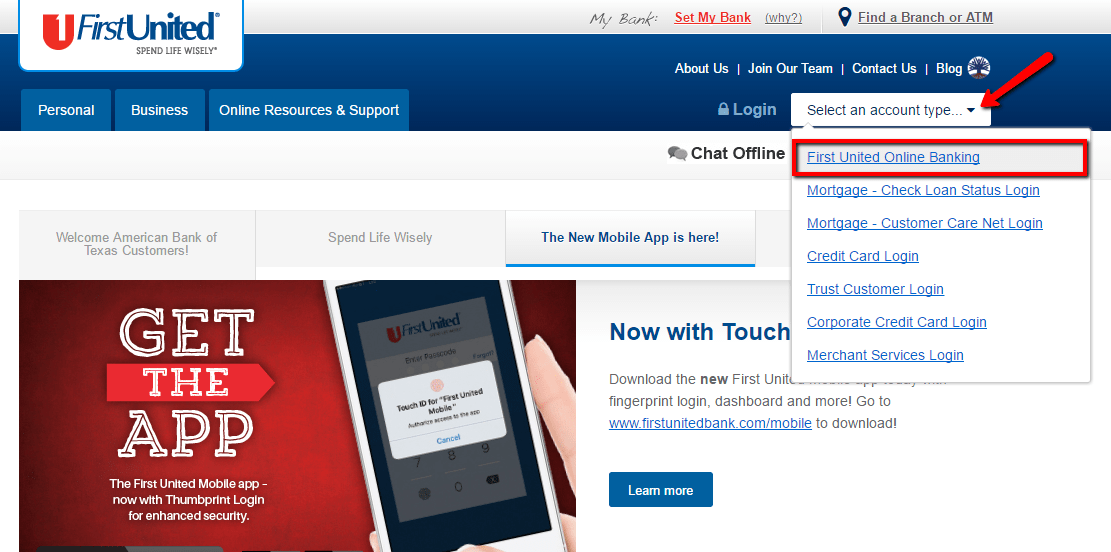Click the Set My Bank link
1111x552 pixels.
pyautogui.click(x=712, y=18)
